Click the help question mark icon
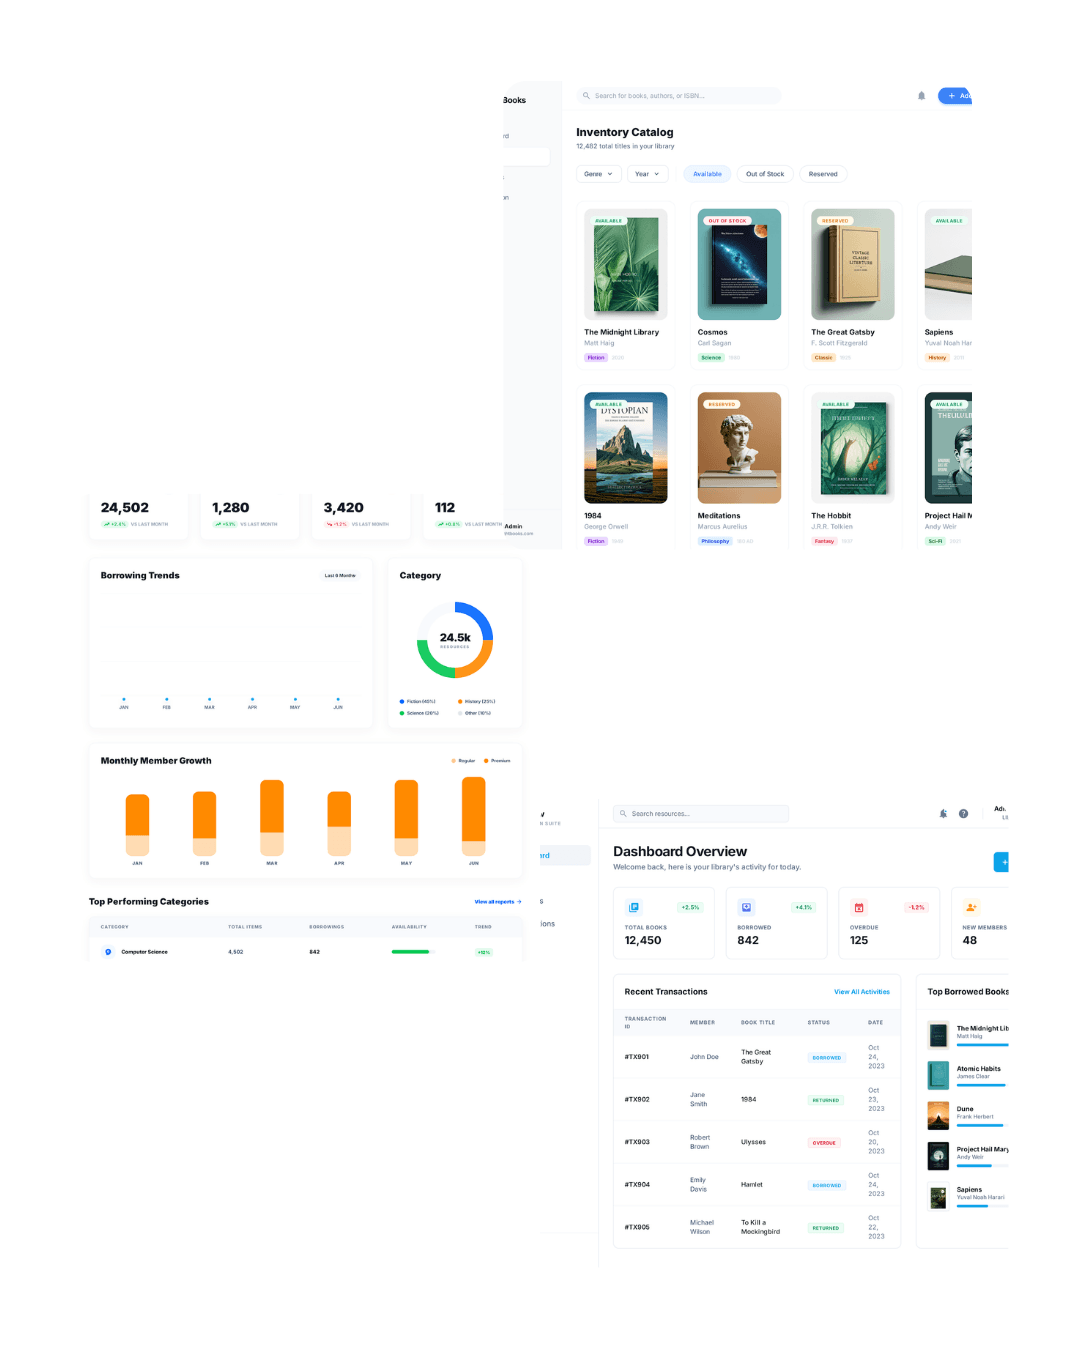 coord(963,814)
